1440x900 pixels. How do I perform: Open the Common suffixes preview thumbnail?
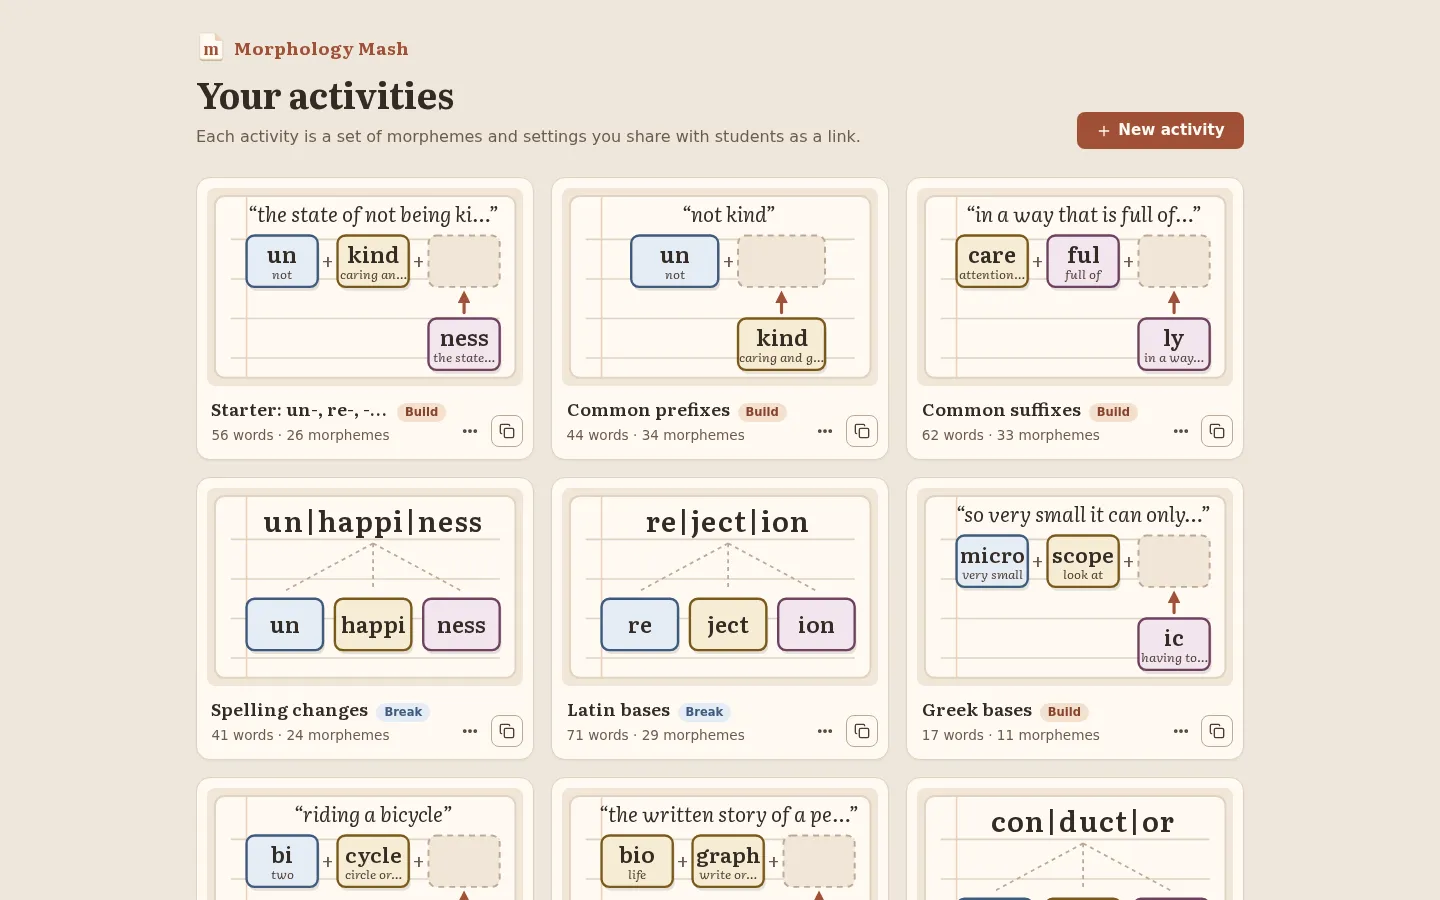(x=1075, y=287)
